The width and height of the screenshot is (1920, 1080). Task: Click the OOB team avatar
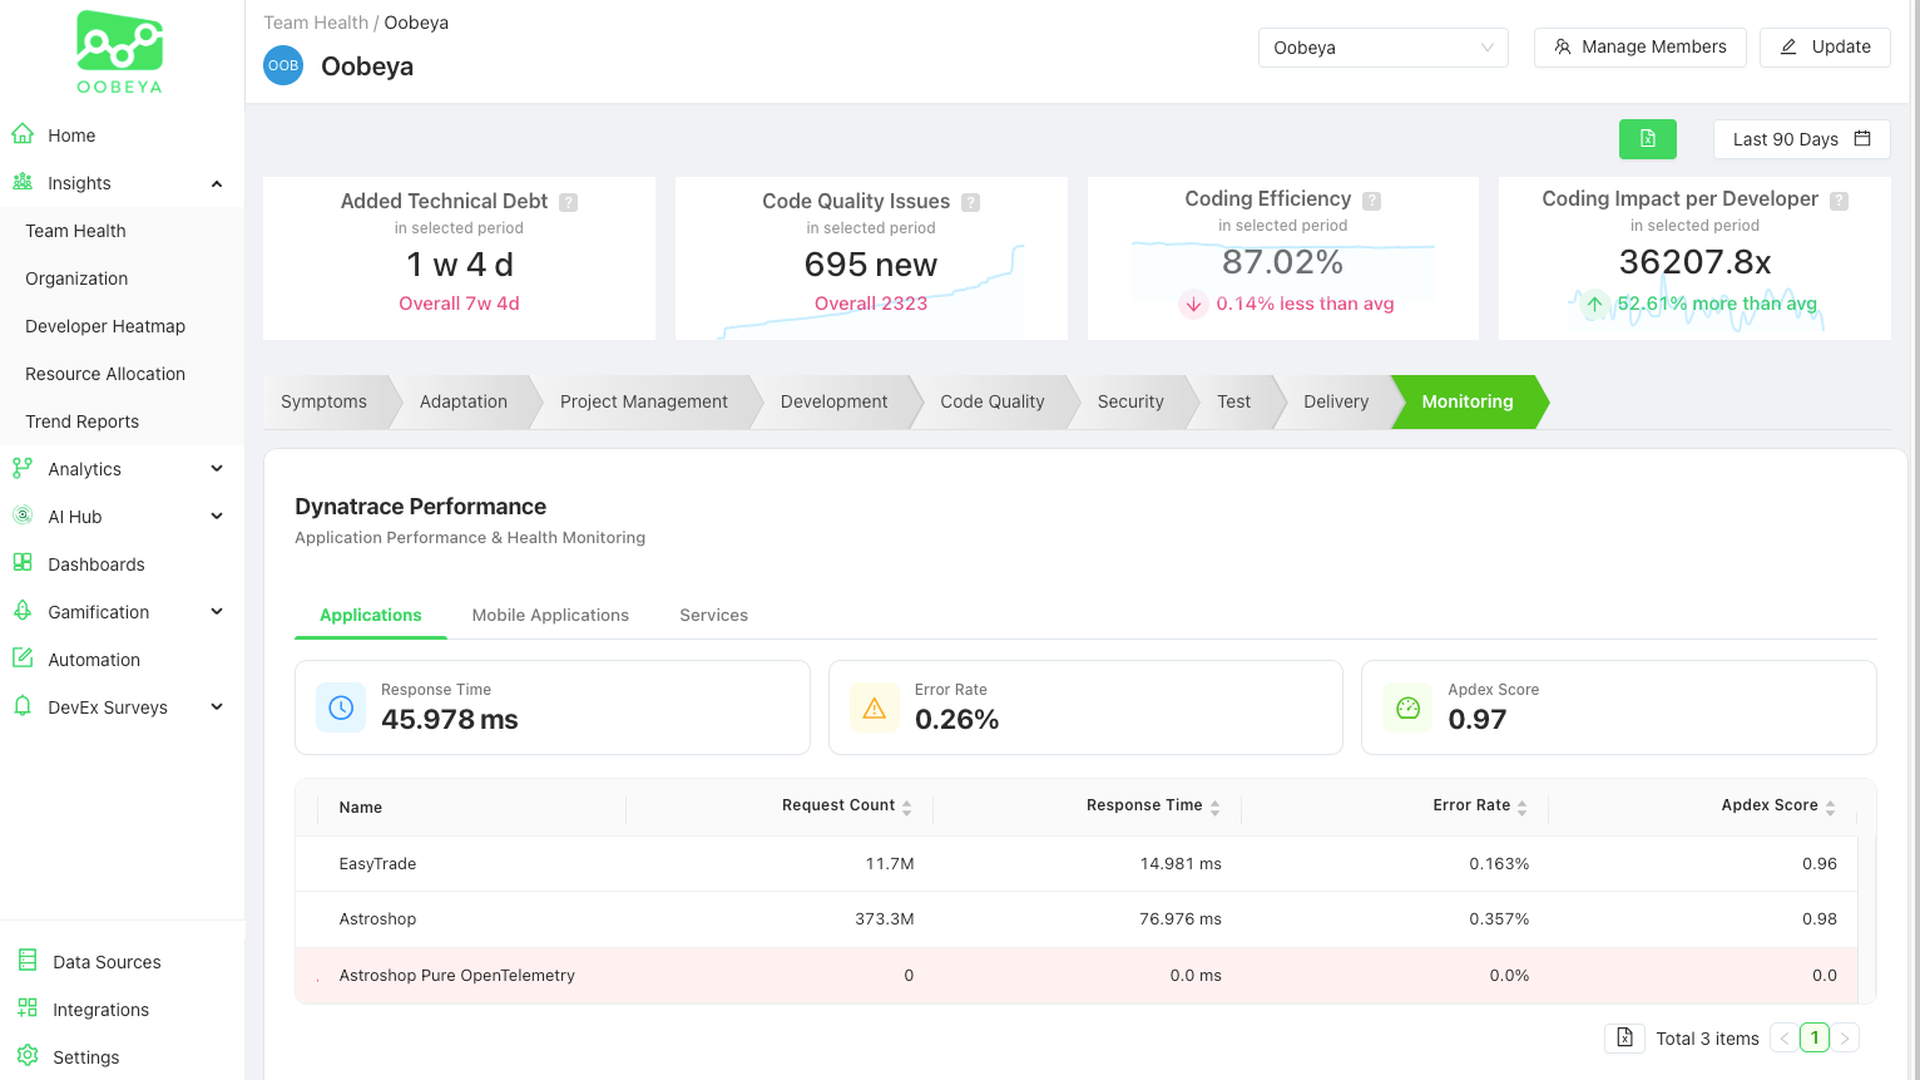pos(283,66)
